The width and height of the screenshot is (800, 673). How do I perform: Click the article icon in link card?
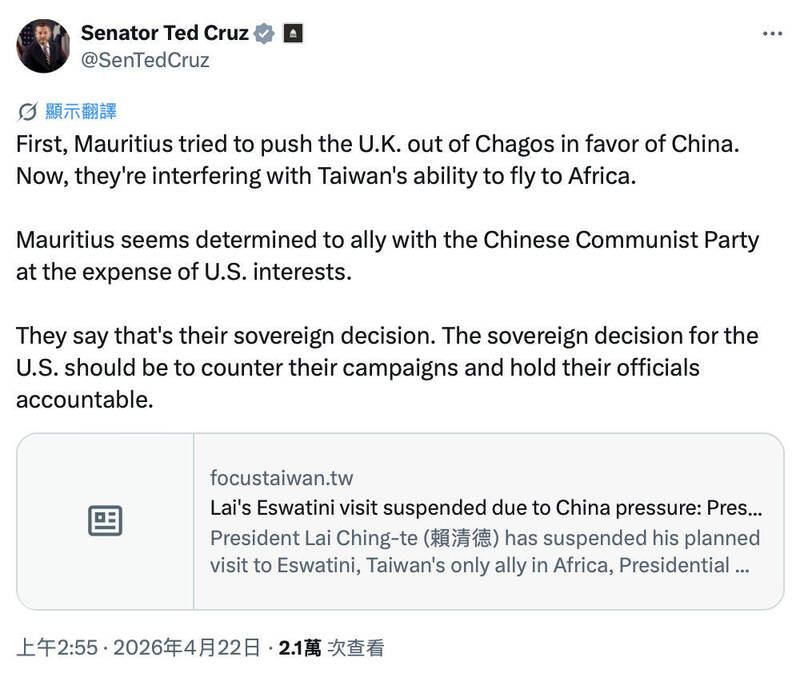(x=105, y=521)
